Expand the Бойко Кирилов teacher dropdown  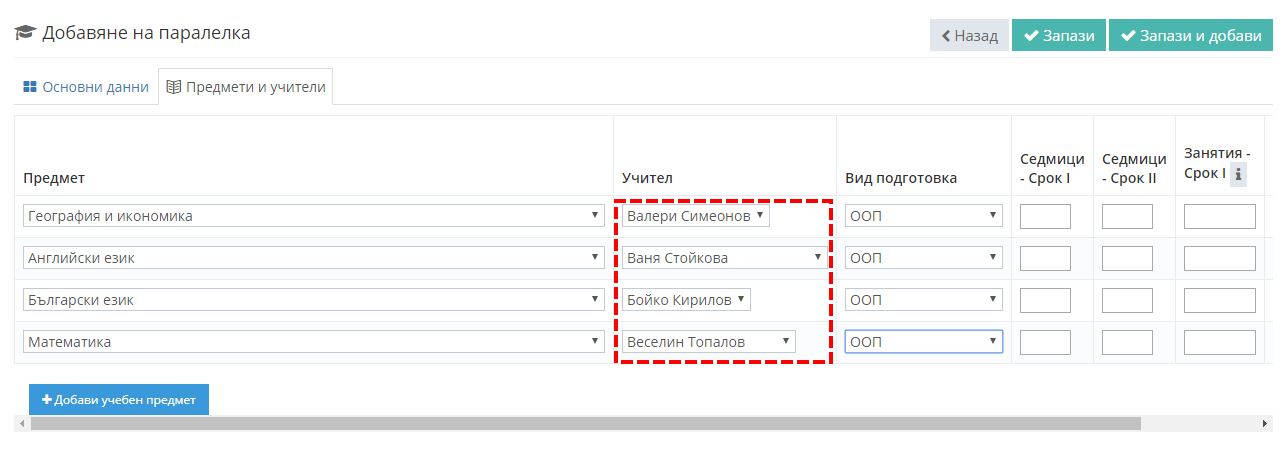click(686, 300)
